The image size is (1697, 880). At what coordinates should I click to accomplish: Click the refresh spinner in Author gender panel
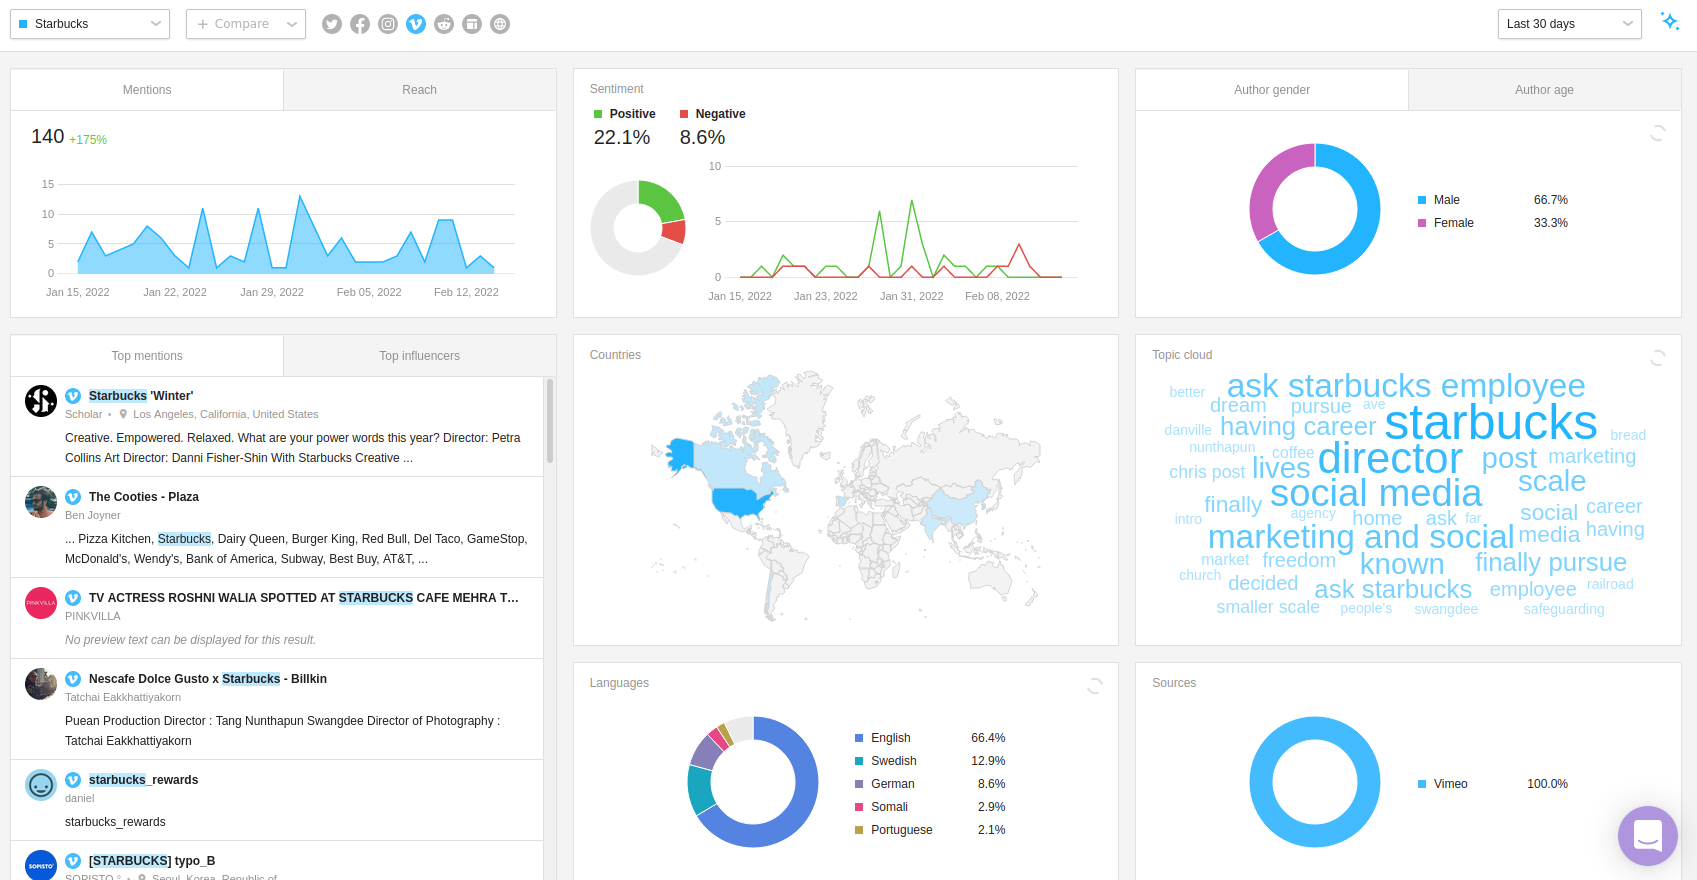click(x=1657, y=133)
